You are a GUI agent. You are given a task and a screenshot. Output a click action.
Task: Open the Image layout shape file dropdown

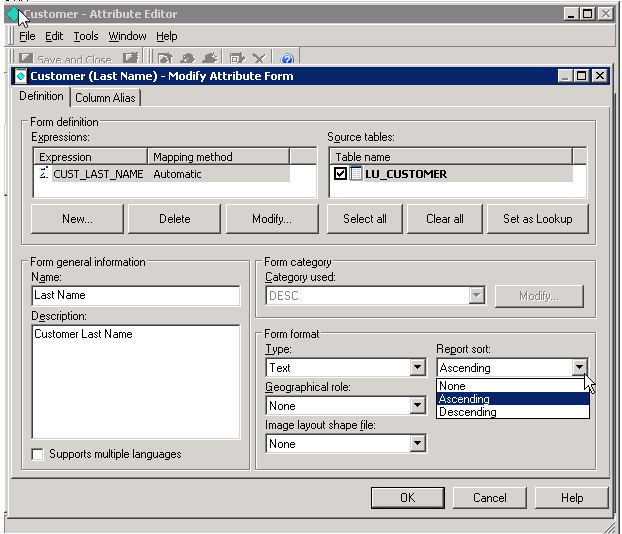point(417,444)
